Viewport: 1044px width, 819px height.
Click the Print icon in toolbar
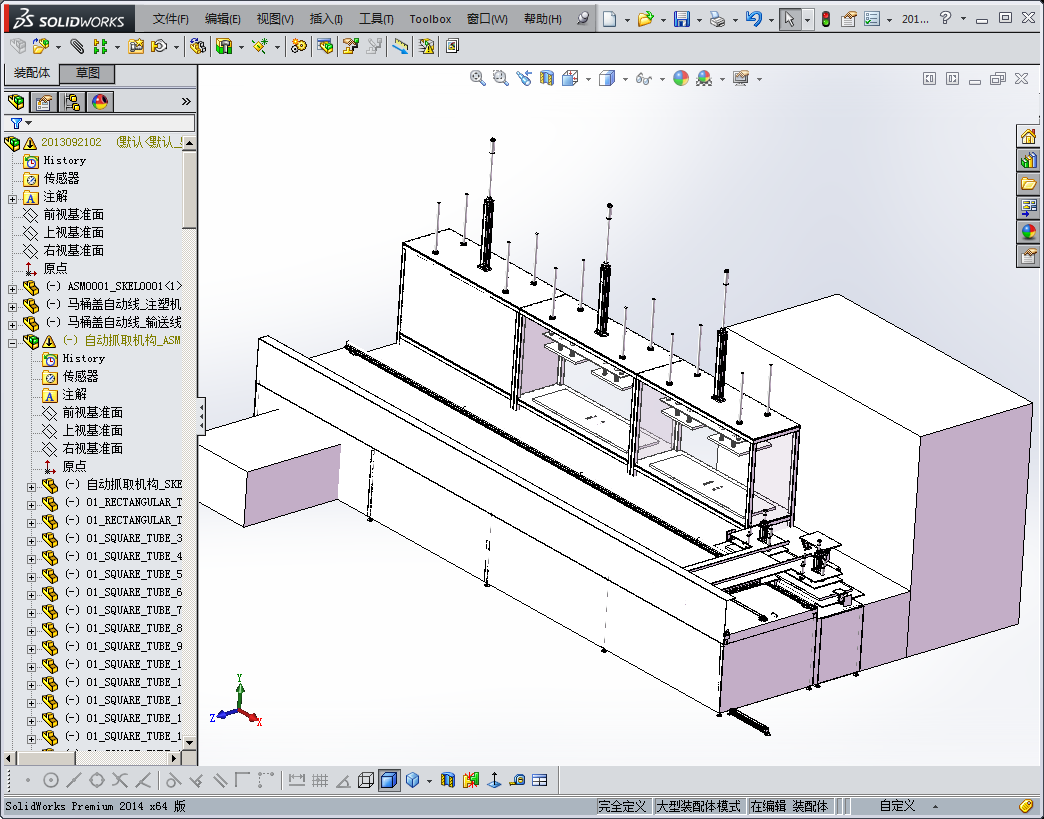coord(717,19)
